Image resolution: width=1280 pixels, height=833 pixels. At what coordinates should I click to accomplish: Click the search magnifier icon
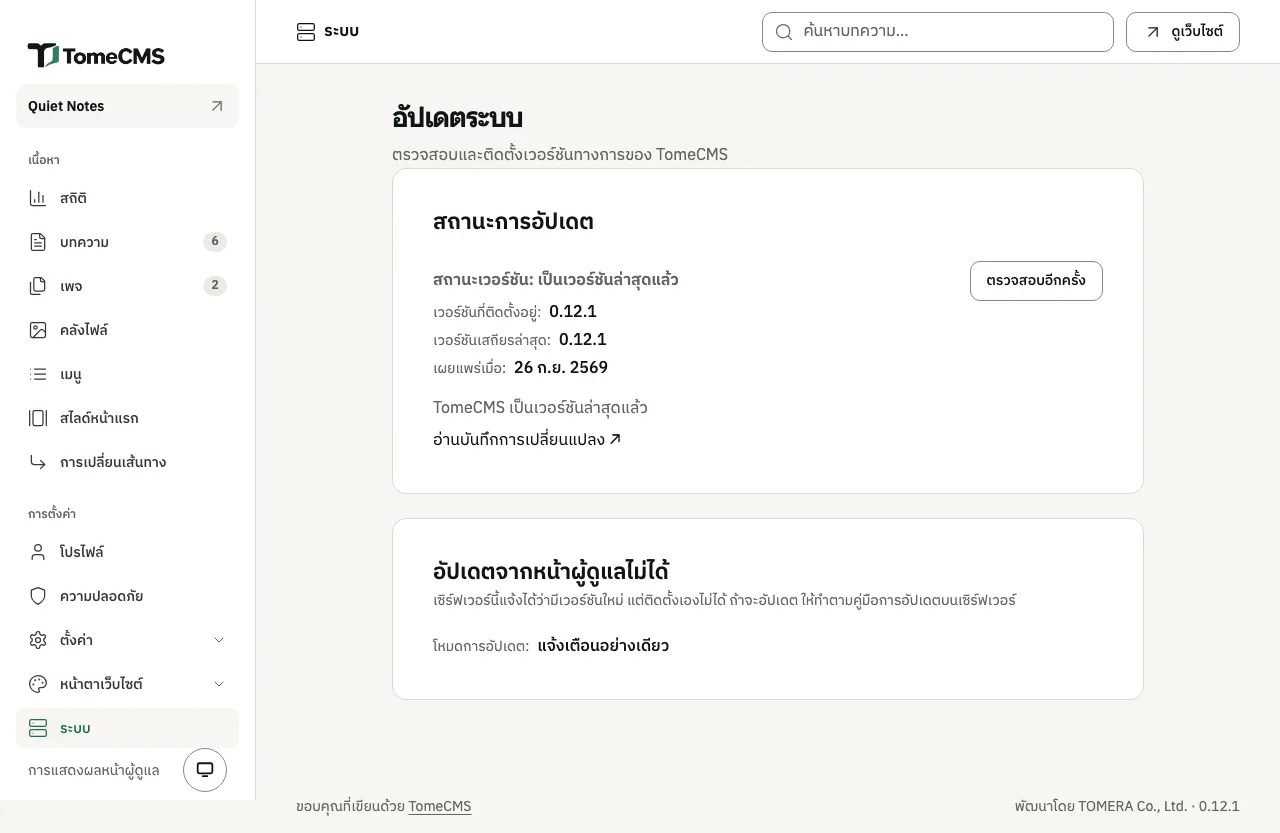pyautogui.click(x=784, y=32)
